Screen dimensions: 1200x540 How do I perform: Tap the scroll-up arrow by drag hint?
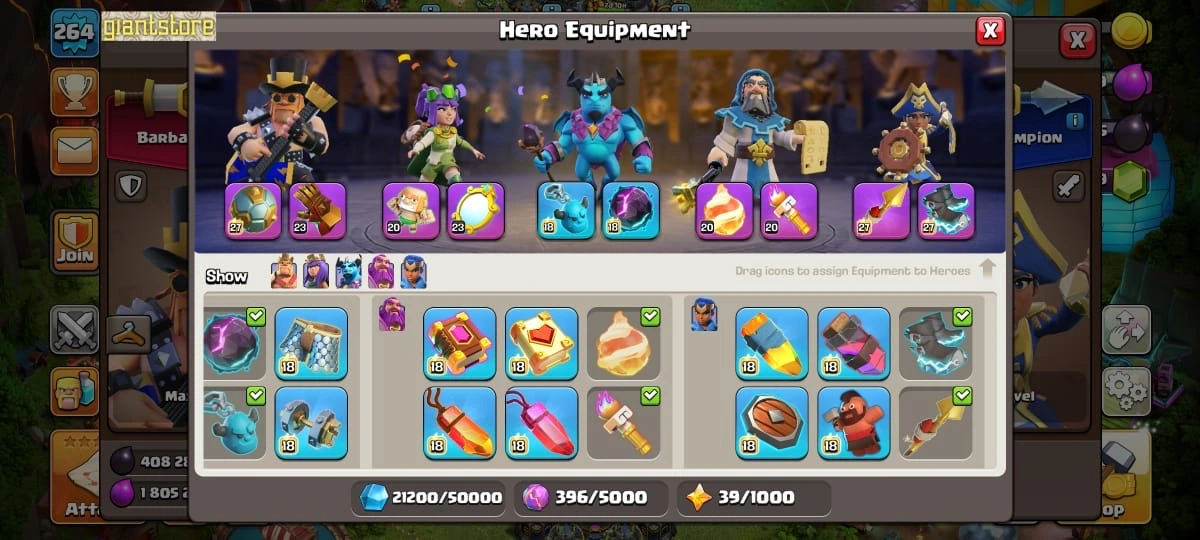click(x=987, y=269)
